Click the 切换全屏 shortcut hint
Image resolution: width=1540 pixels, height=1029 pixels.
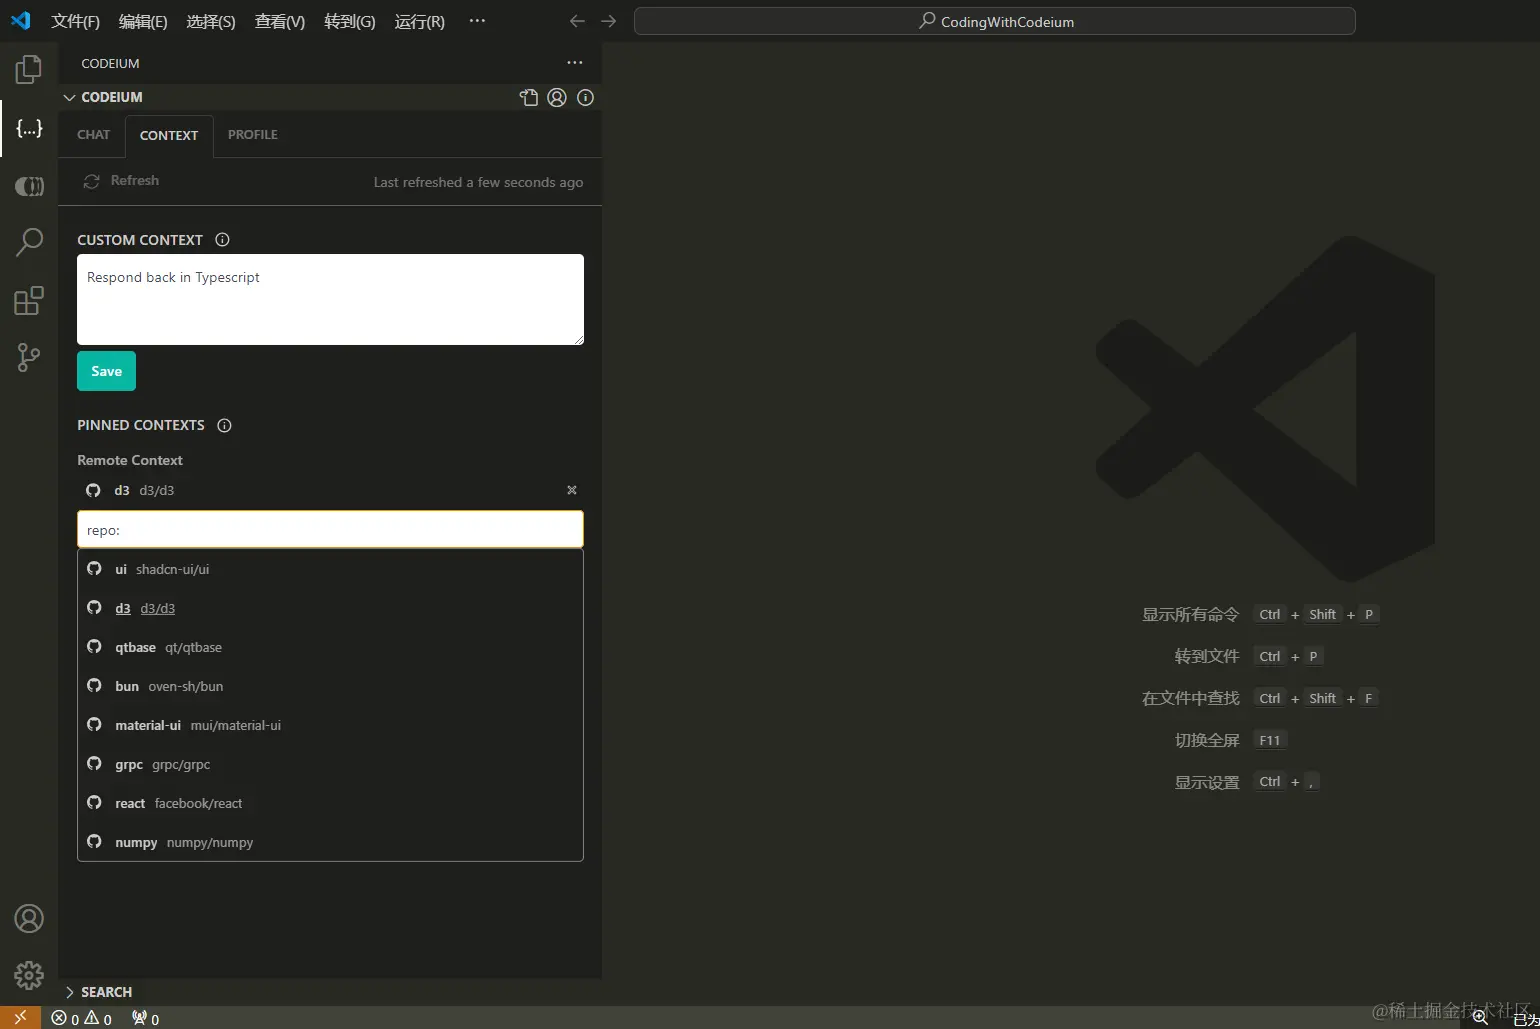tap(1230, 740)
